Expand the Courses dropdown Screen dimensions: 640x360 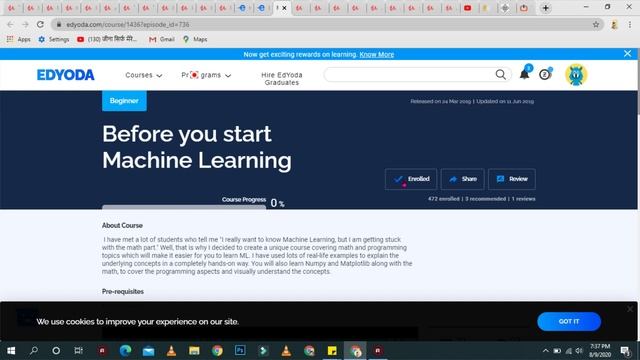point(144,75)
